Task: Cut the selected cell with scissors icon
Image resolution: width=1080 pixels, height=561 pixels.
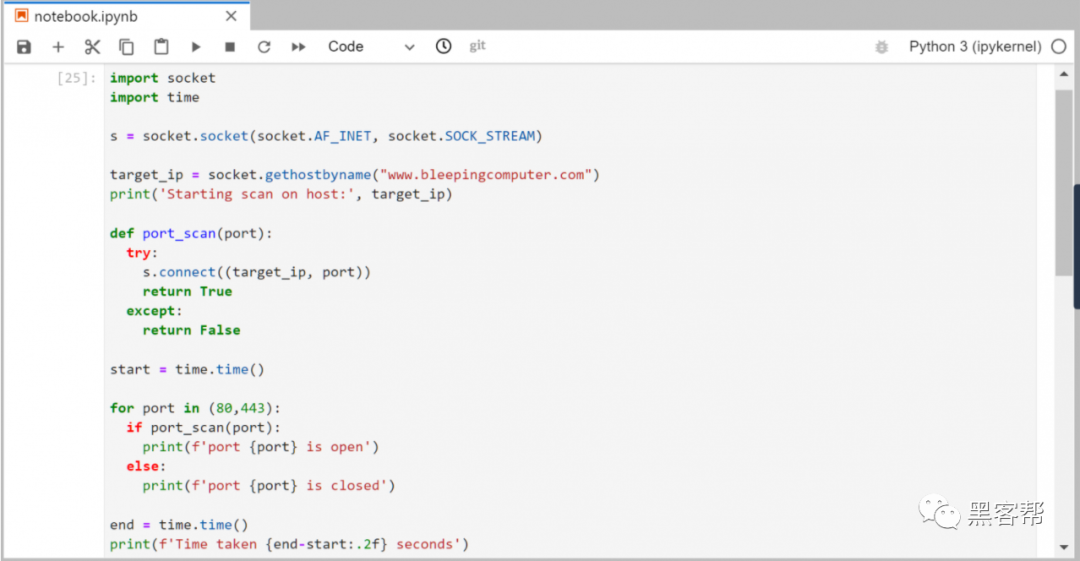Action: pos(92,47)
